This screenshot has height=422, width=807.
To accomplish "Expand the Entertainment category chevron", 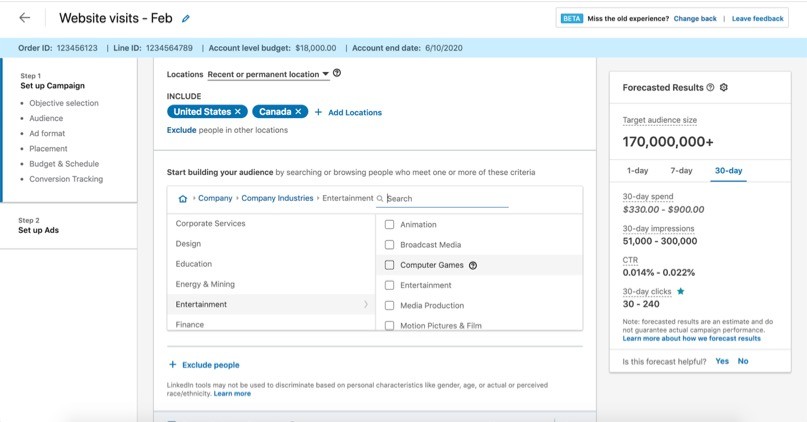I will click(365, 304).
